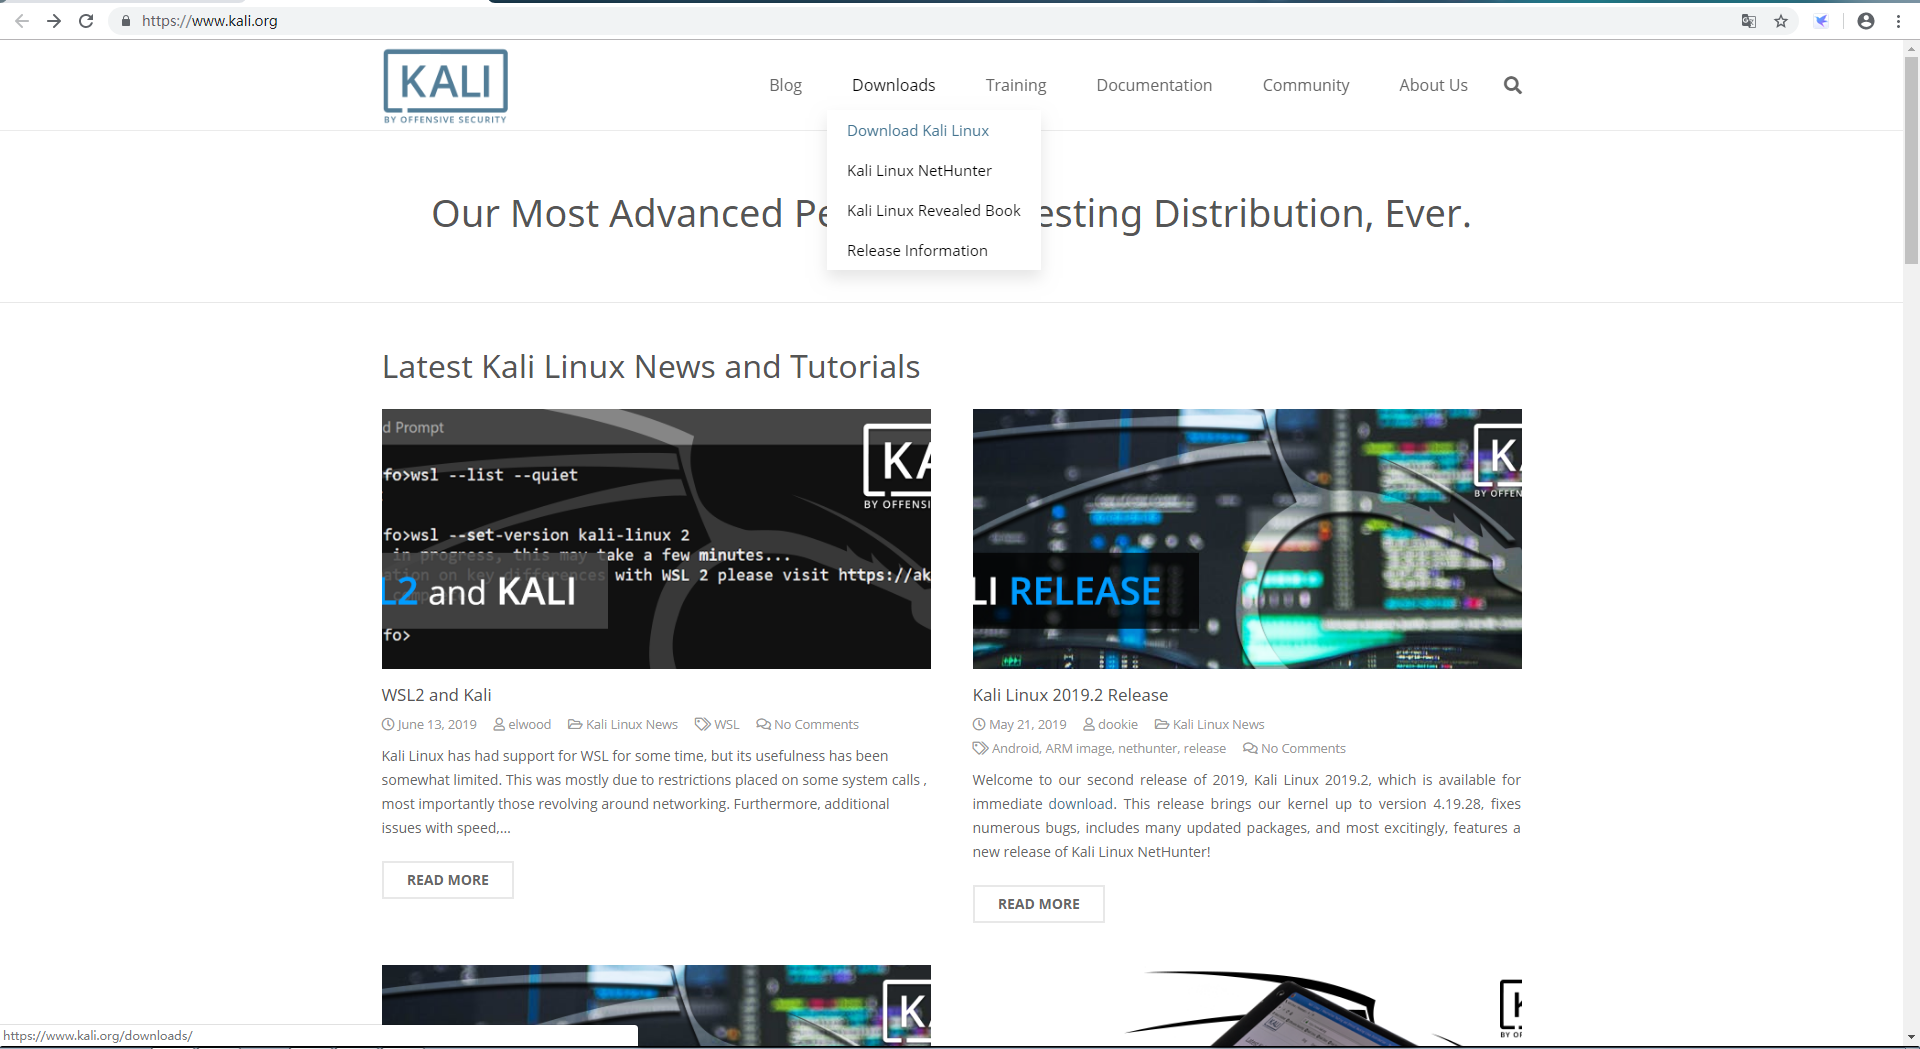
Task: Click the tag icon before Android
Action: (979, 748)
